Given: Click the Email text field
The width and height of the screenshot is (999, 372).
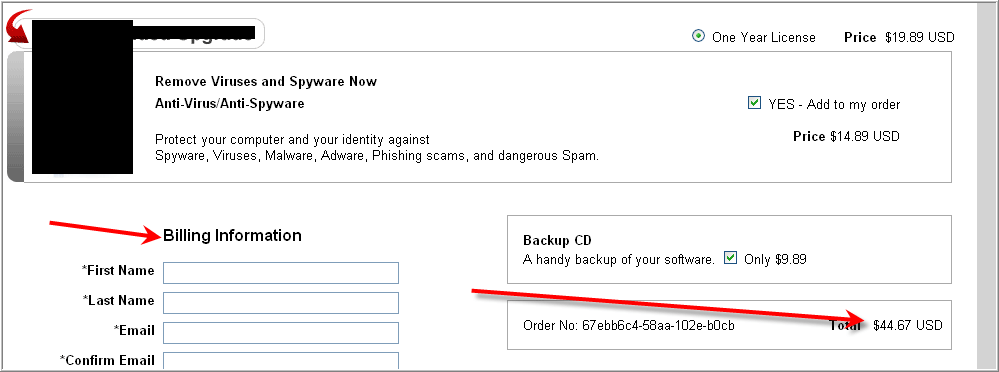Looking at the screenshot, I should (x=281, y=333).
